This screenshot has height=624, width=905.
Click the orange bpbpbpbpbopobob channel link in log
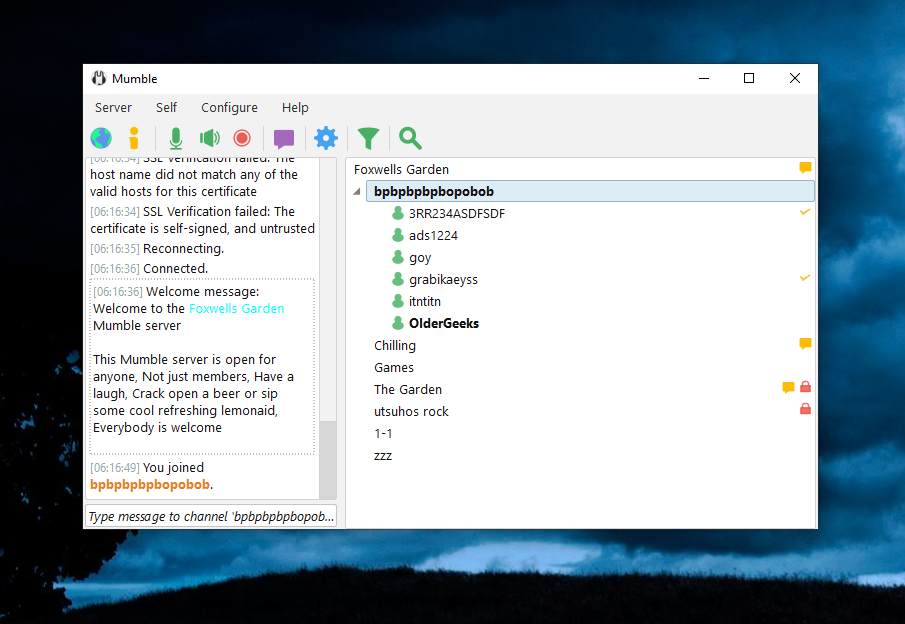149,484
